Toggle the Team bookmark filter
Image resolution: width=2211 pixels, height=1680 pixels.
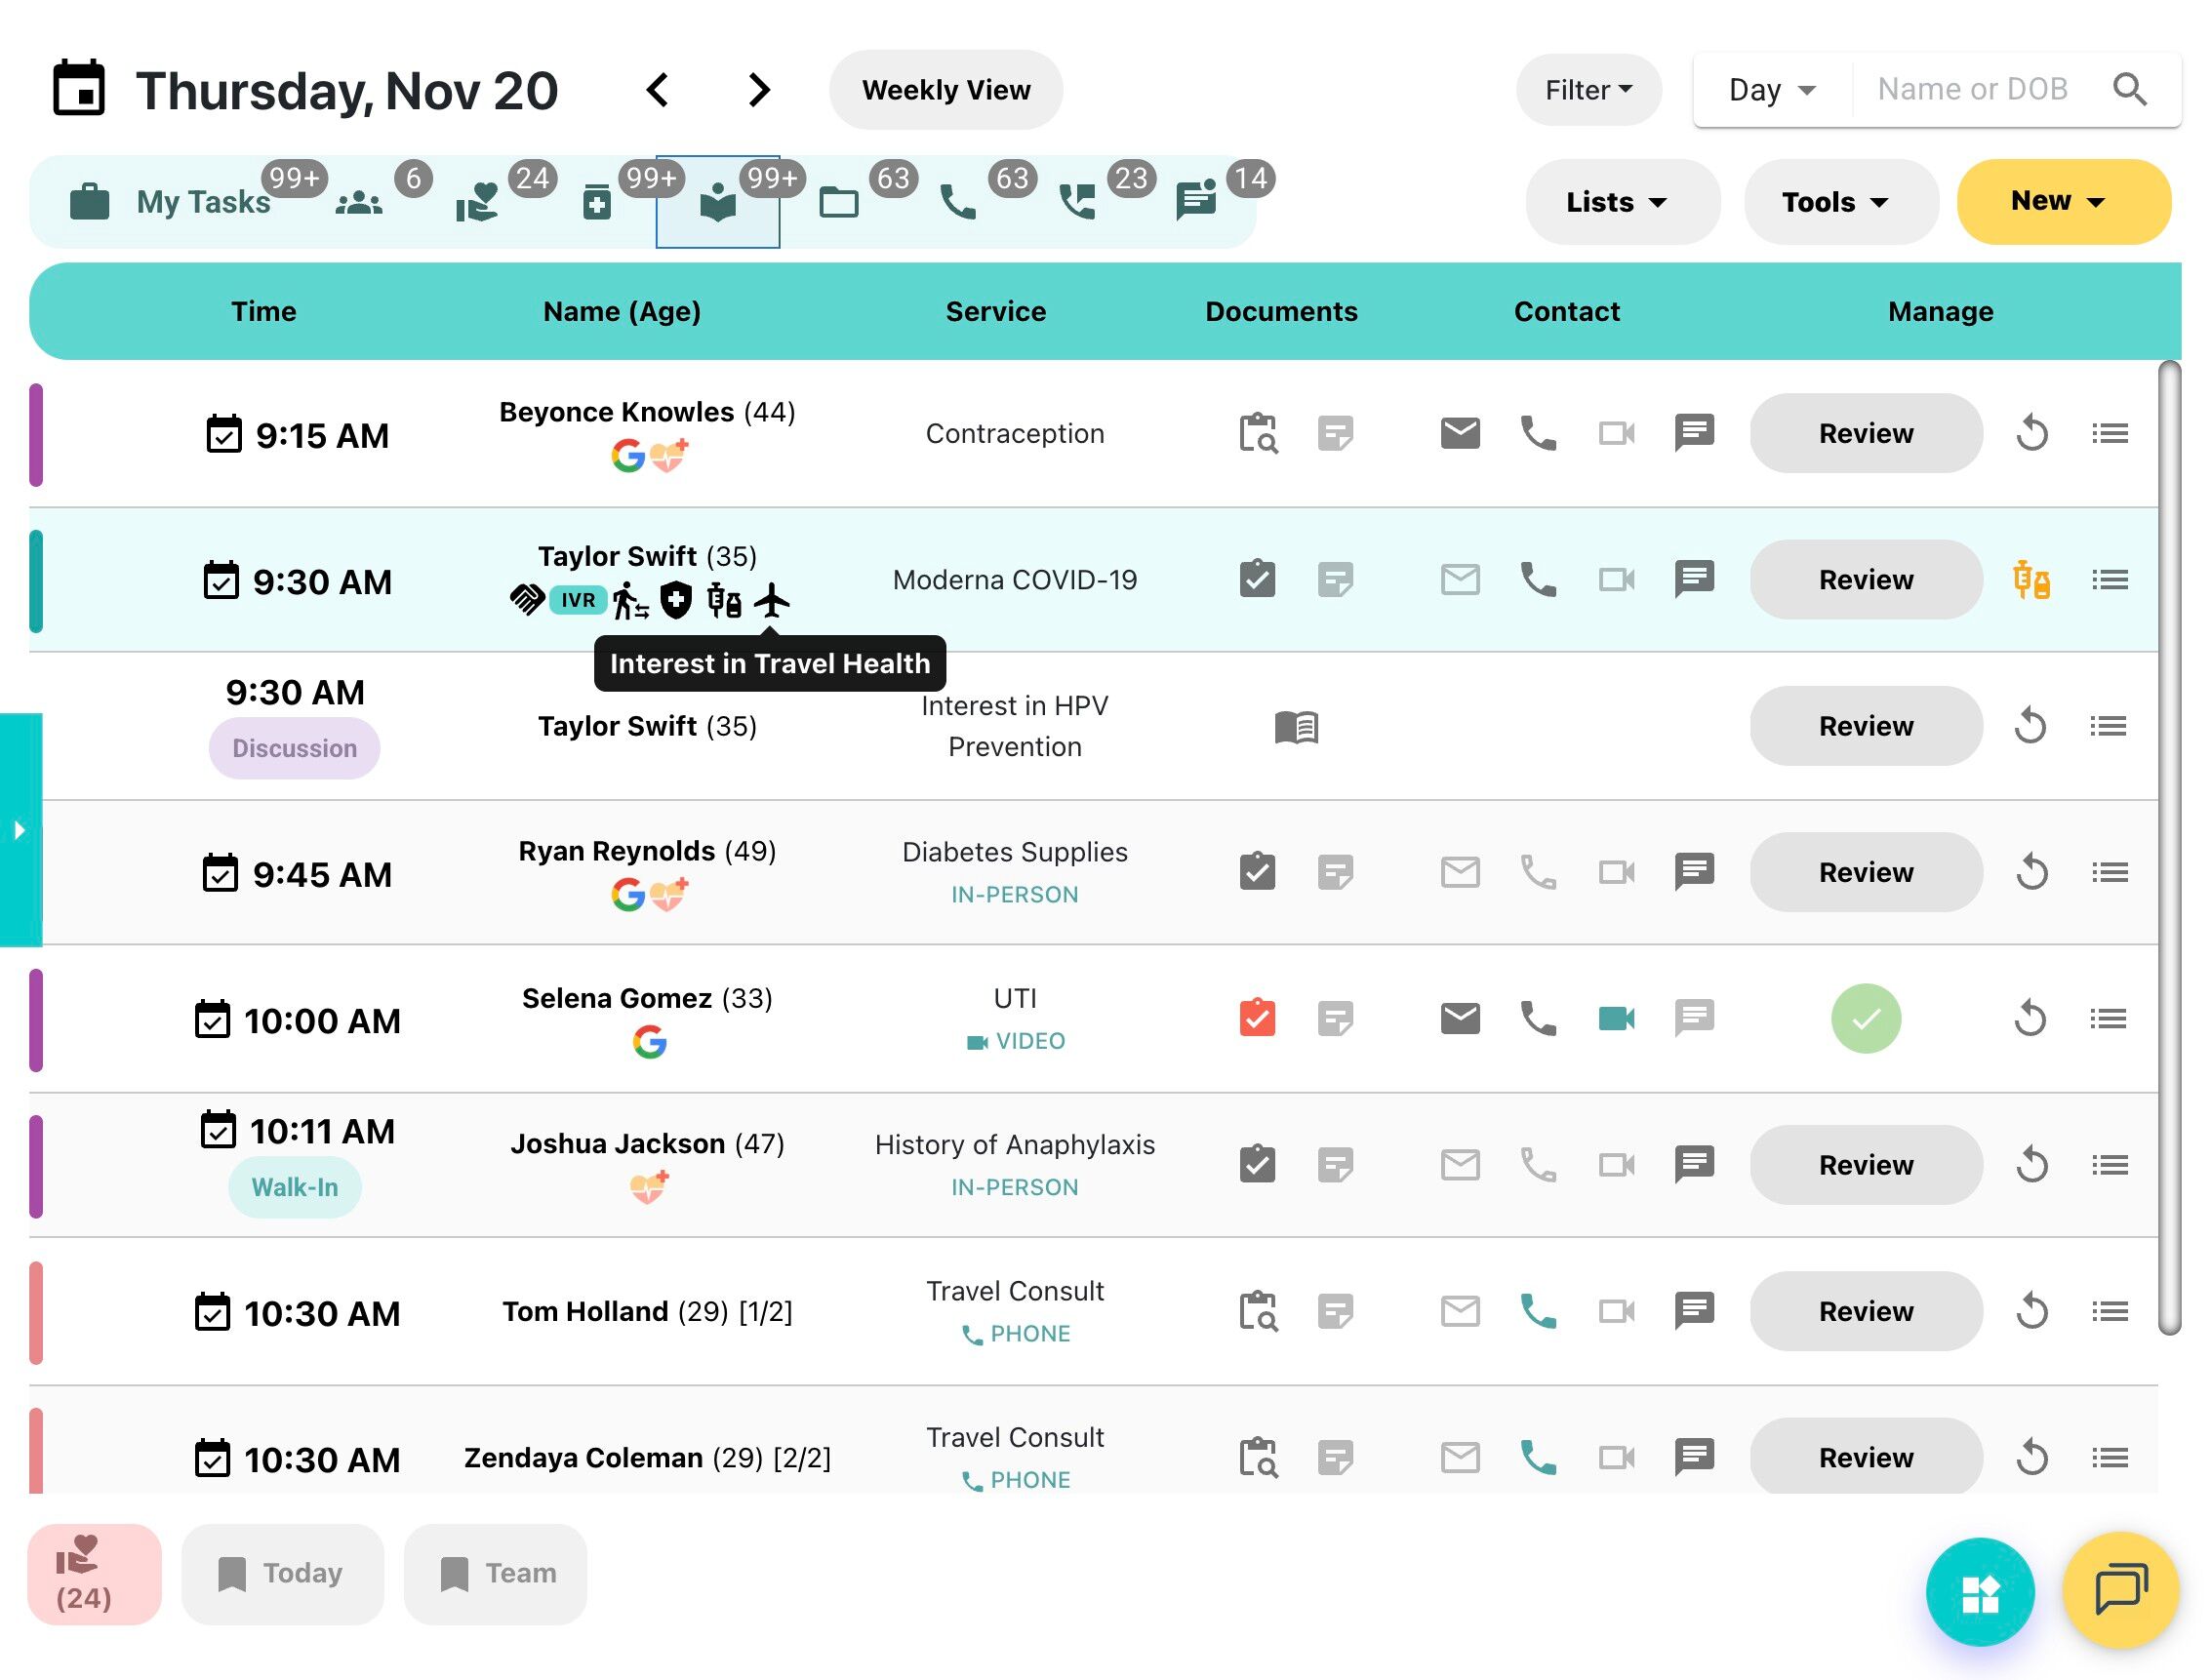pos(496,1574)
